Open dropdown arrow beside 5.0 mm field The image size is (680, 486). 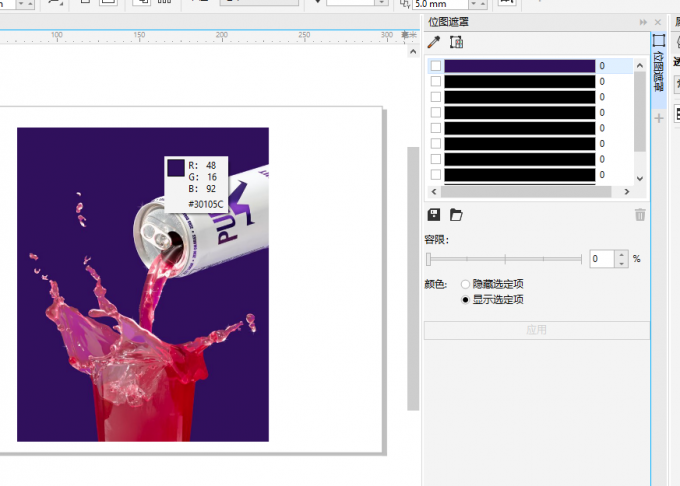[x=474, y=4]
